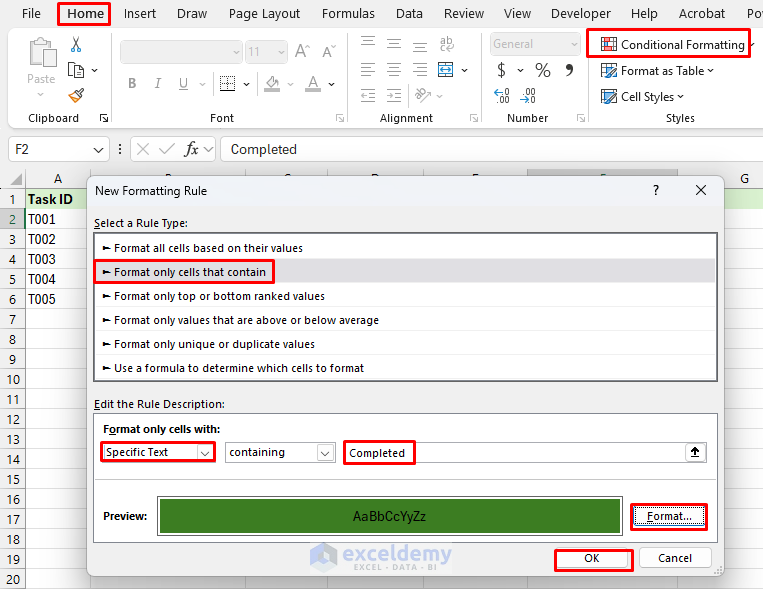
Task: Switch to the Developer tab
Action: point(581,14)
